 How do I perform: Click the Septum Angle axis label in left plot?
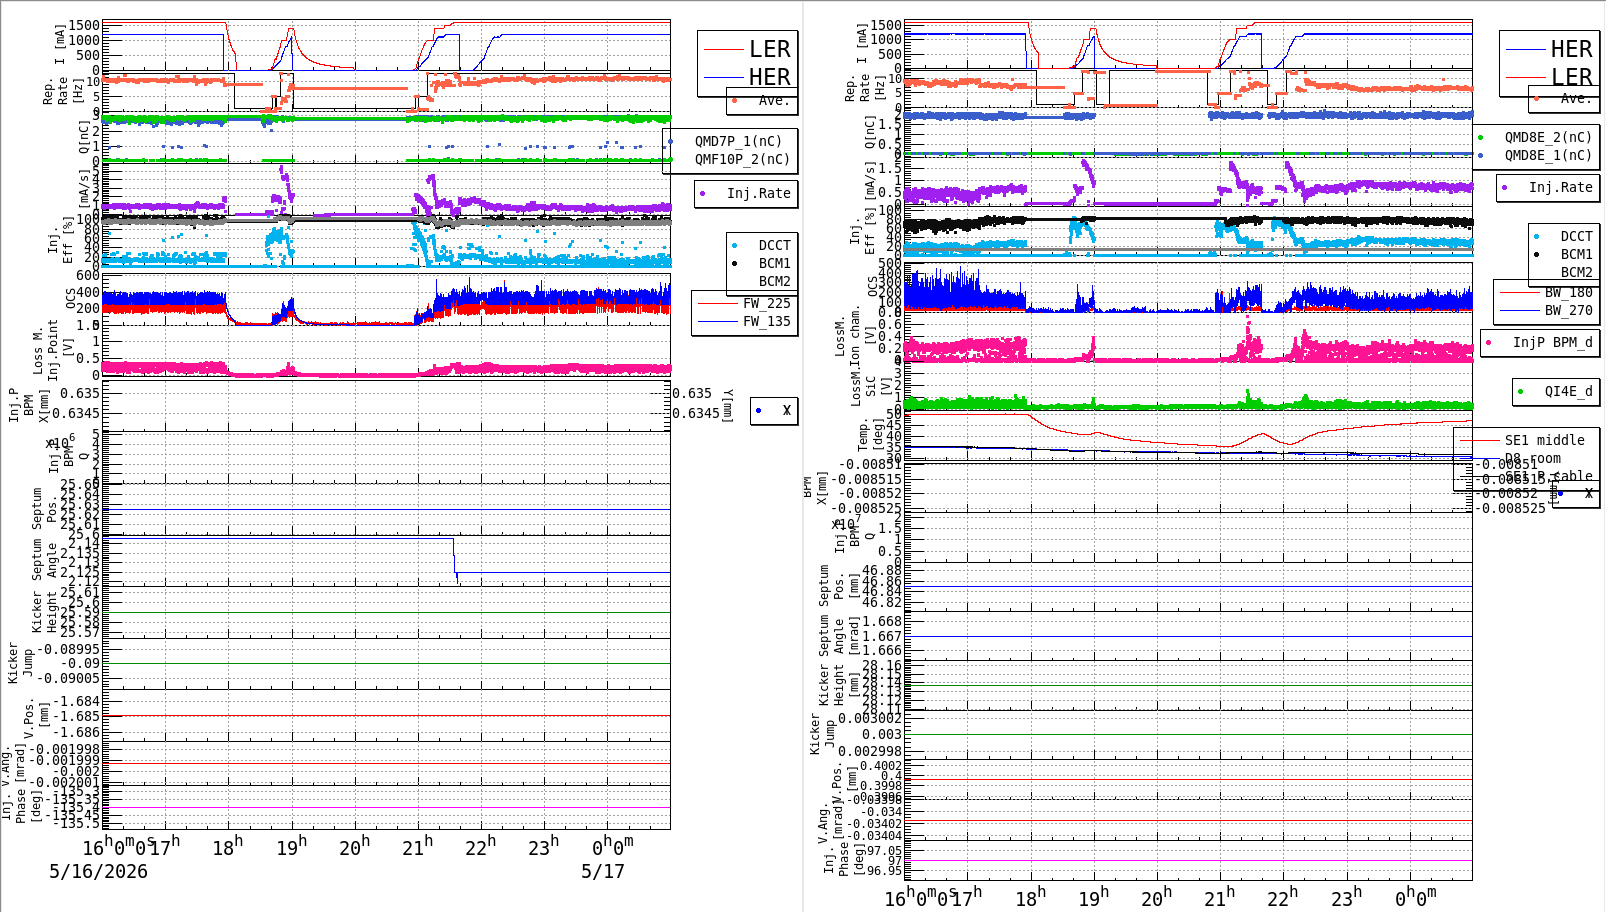[45, 560]
